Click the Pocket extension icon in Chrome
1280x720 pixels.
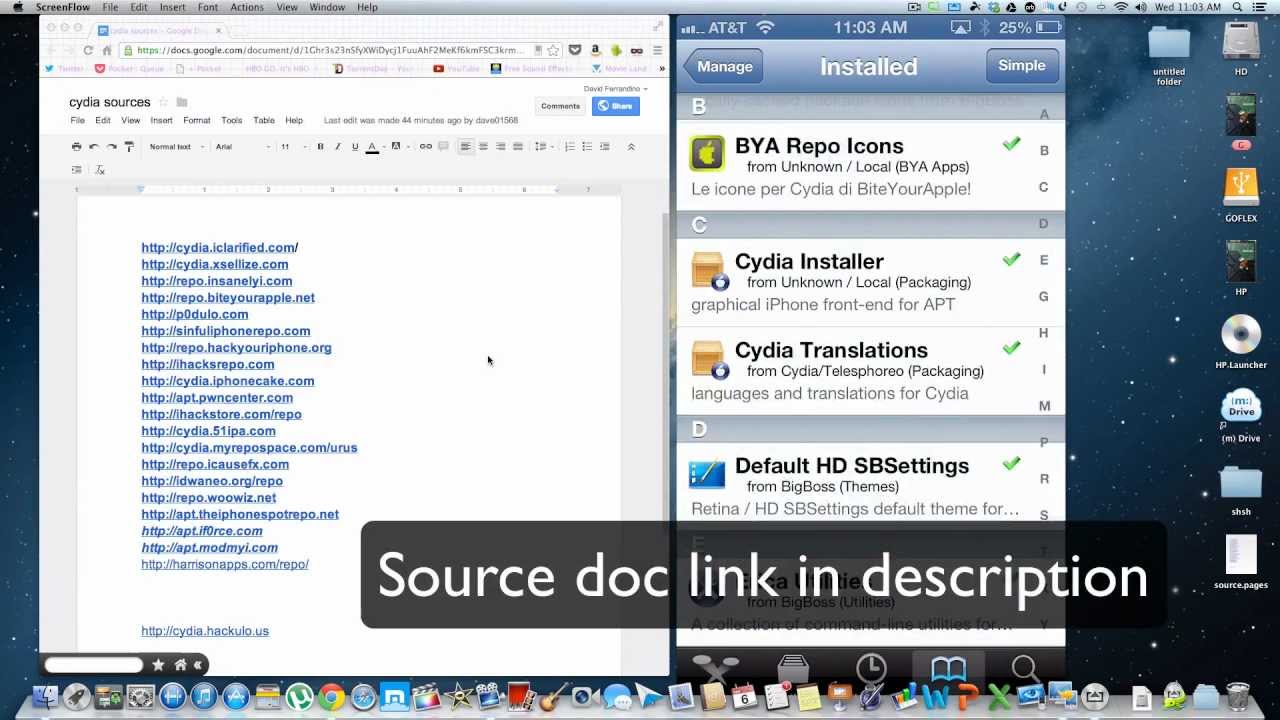click(575, 50)
